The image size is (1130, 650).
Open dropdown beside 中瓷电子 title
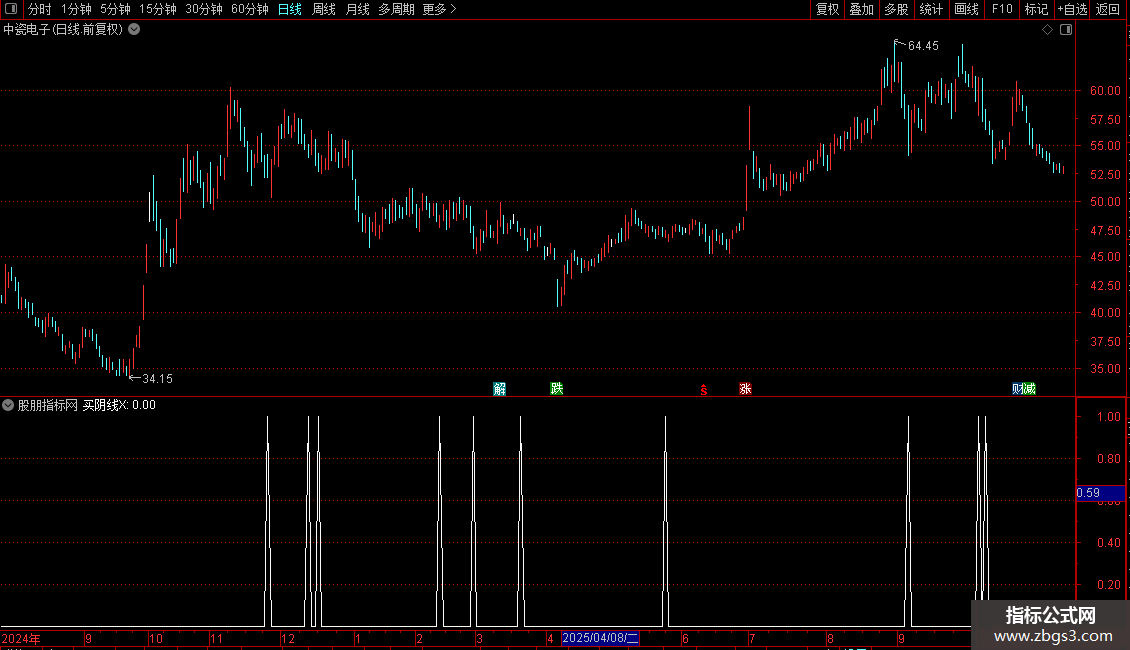tap(134, 30)
